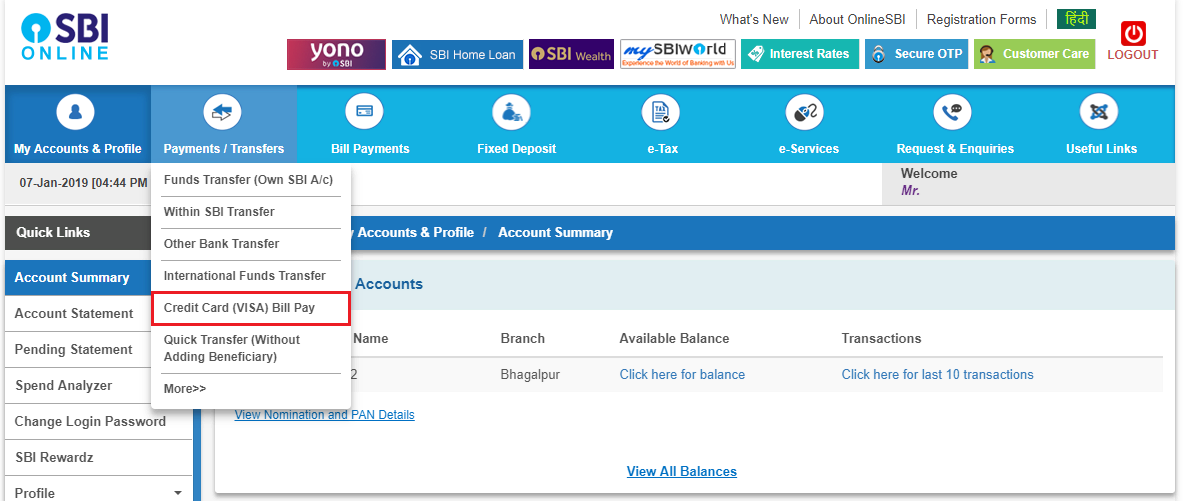Click the SBI Online logo
Viewport: 1183px width, 501px height.
coord(66,38)
